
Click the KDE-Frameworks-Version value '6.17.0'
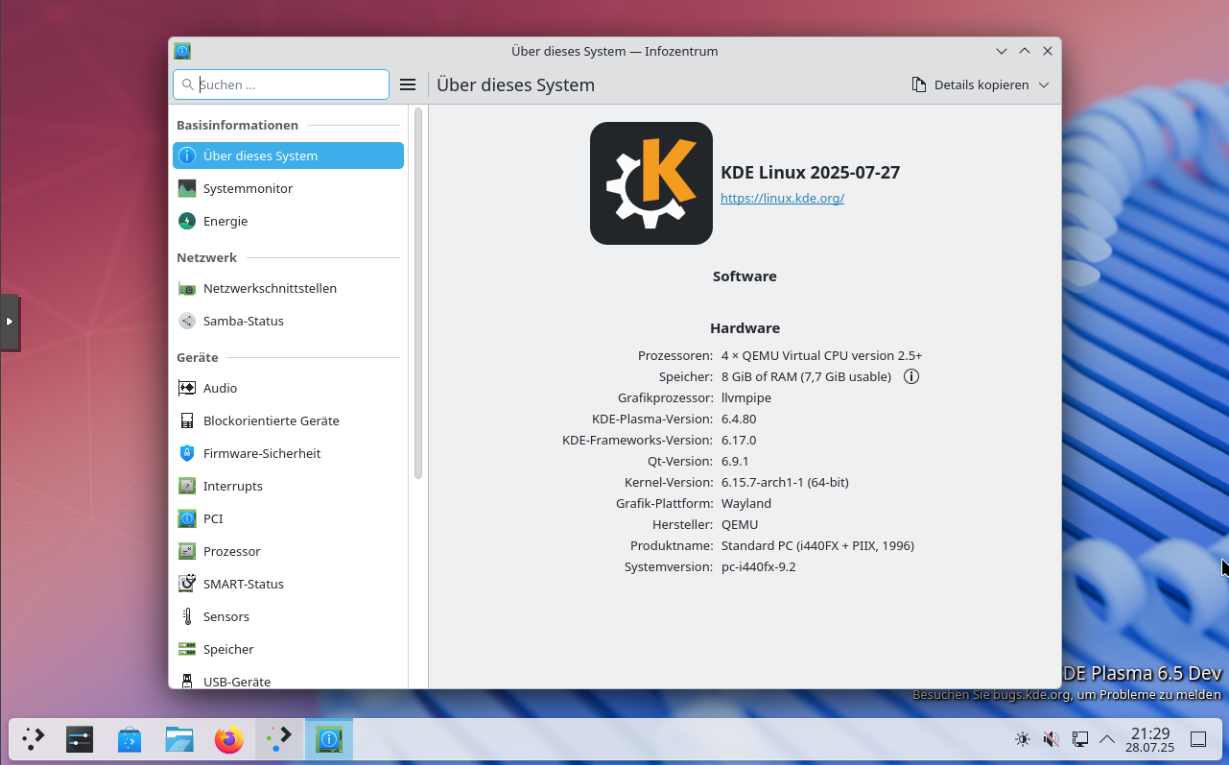739,440
